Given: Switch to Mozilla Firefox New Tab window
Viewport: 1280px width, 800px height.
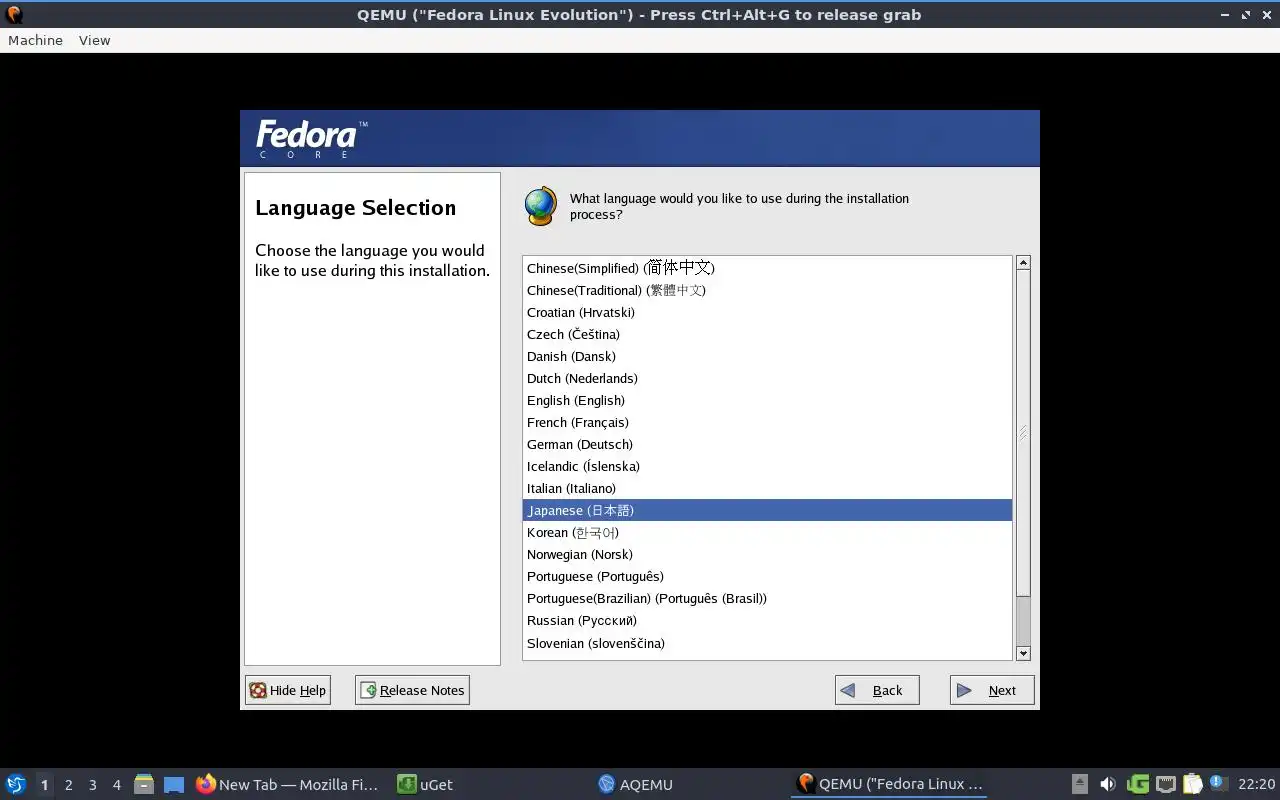Looking at the screenshot, I should point(288,784).
